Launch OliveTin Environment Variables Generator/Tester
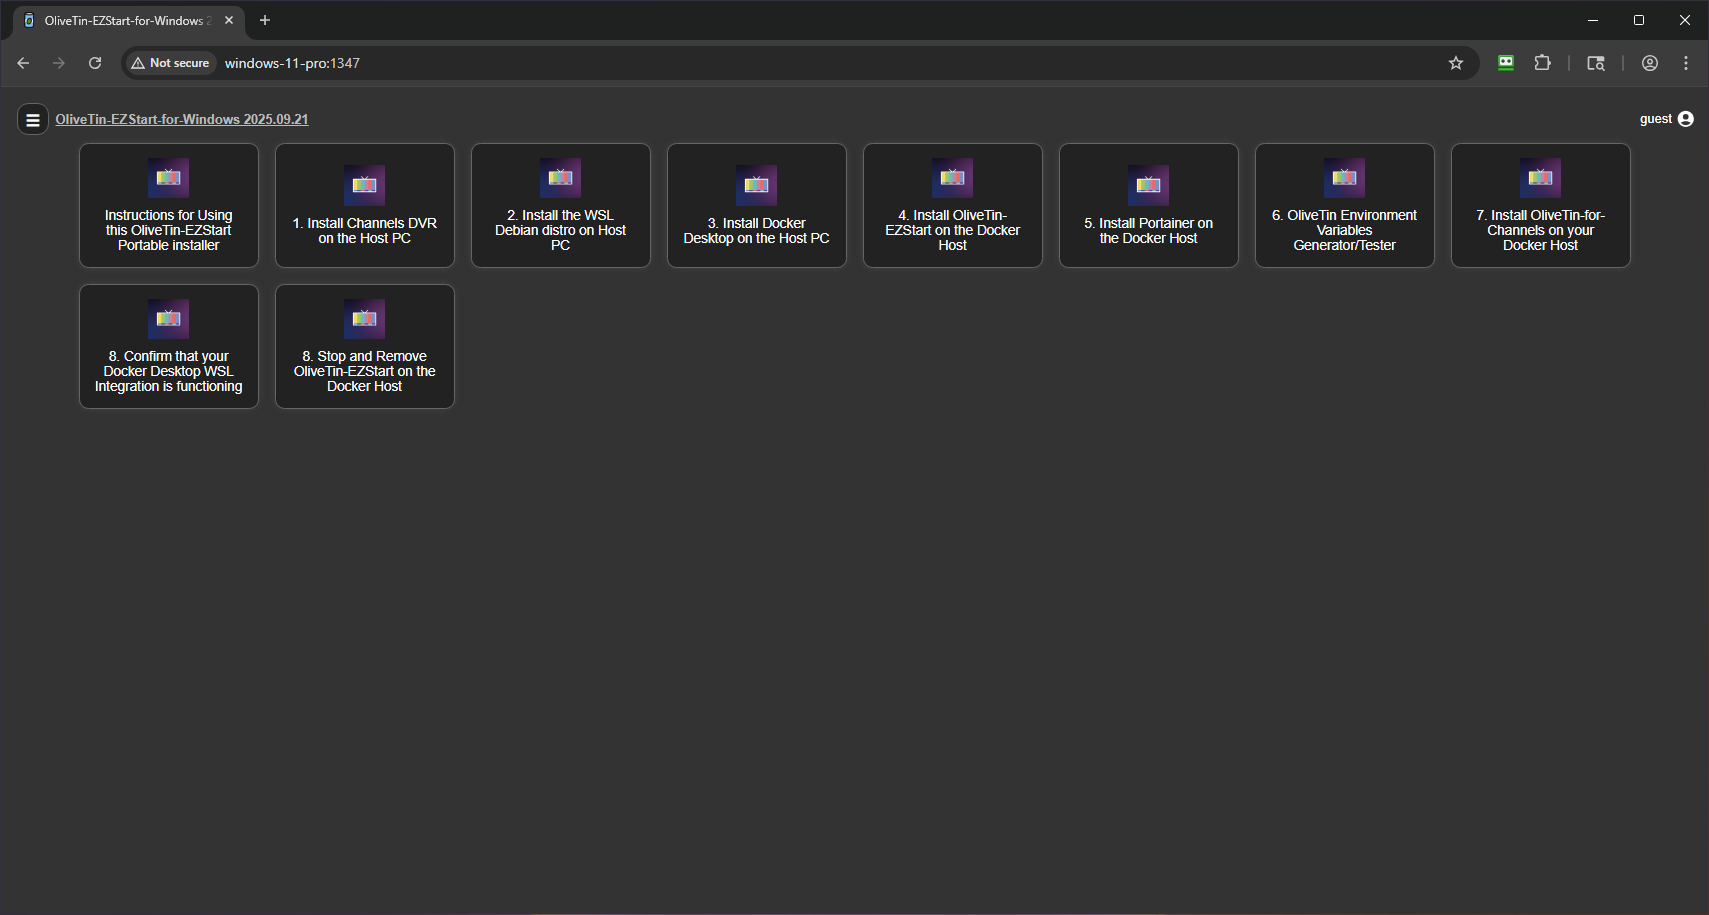Viewport: 1709px width, 915px height. tap(1345, 206)
